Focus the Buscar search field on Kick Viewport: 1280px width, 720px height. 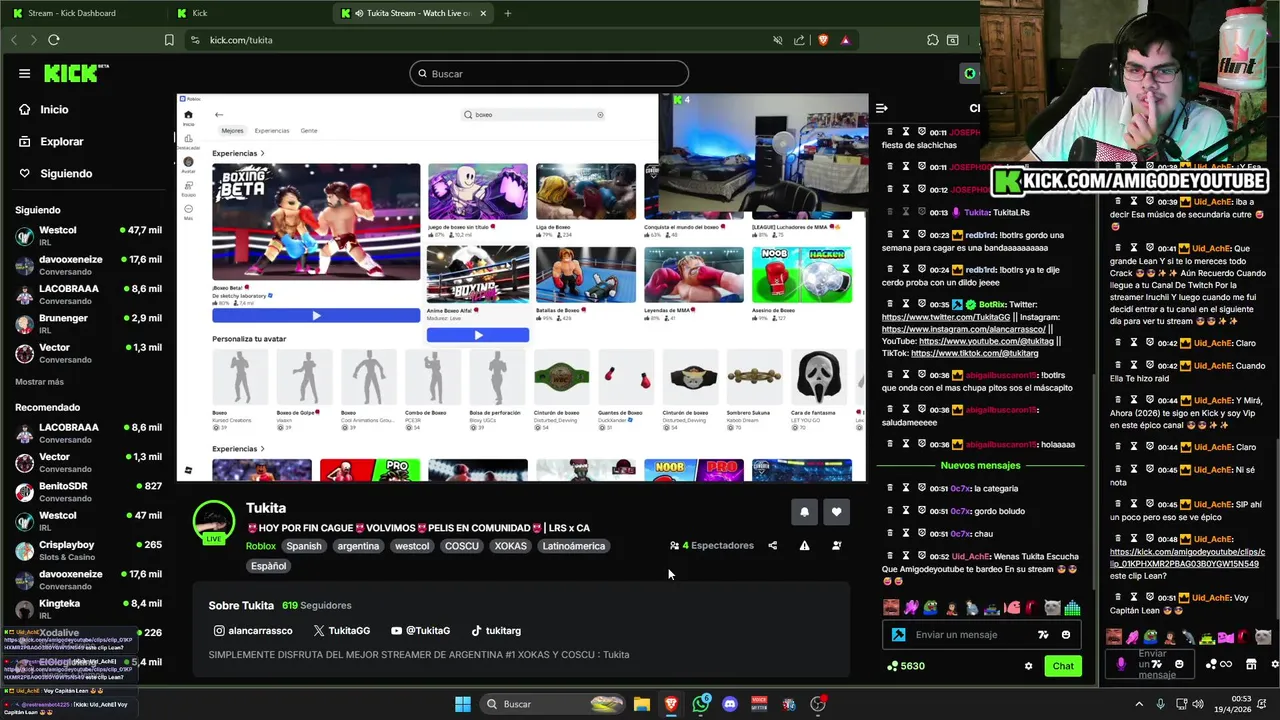click(549, 73)
